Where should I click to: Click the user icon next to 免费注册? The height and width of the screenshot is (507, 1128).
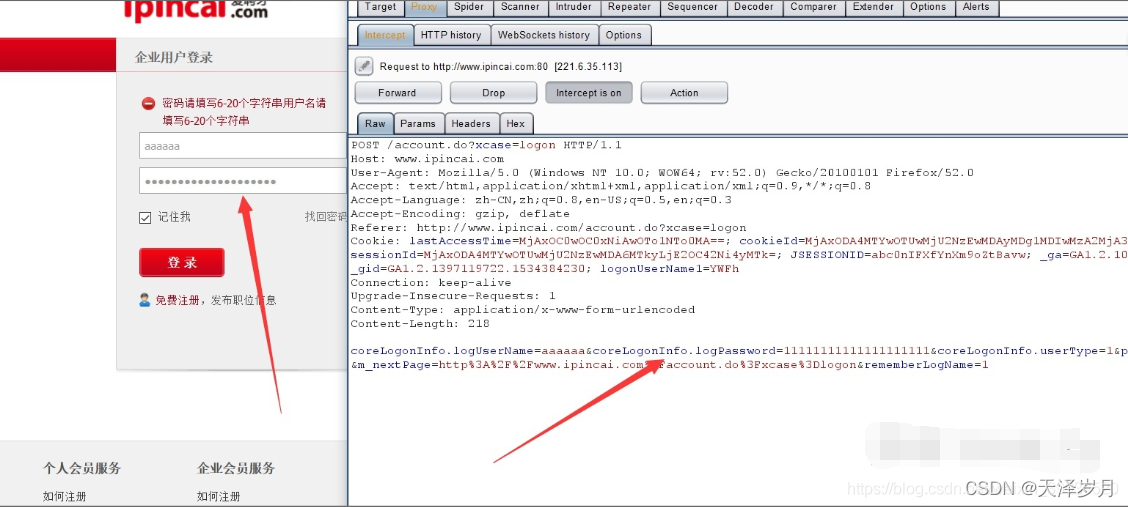coord(145,300)
